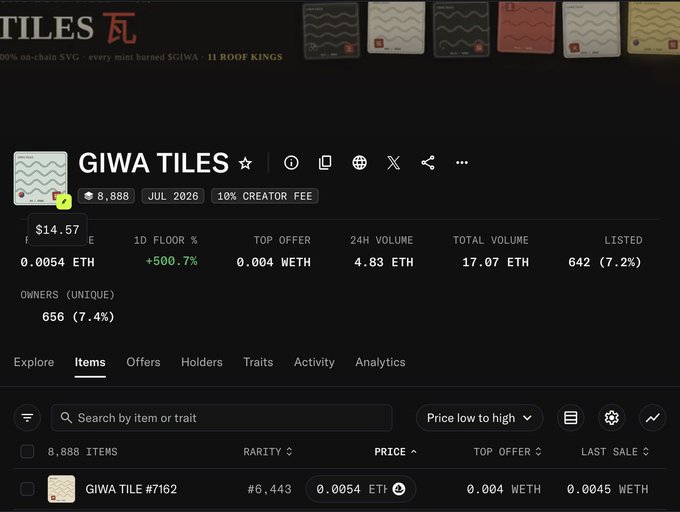Click the stacked items icon beside 8,888
This screenshot has height=512, width=680.
tap(89, 196)
